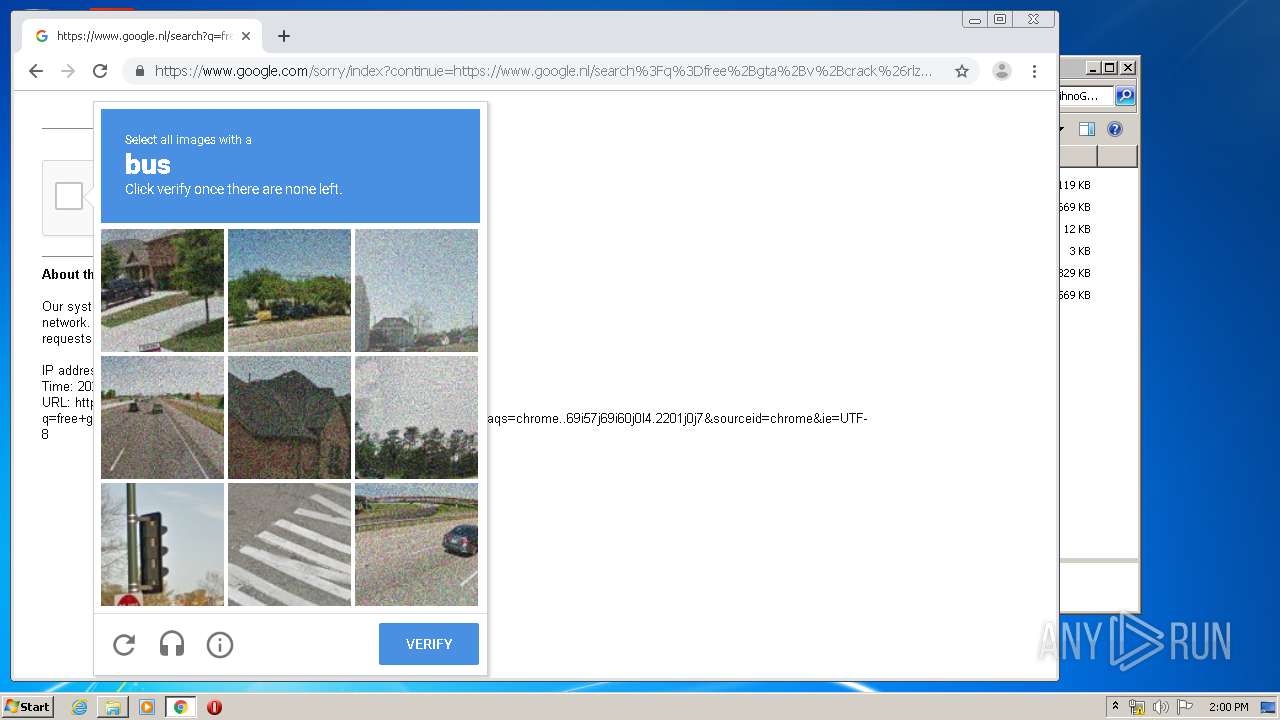This screenshot has height=720, width=1280.
Task: Select the hazy sky with distant house tile
Action: point(416,290)
